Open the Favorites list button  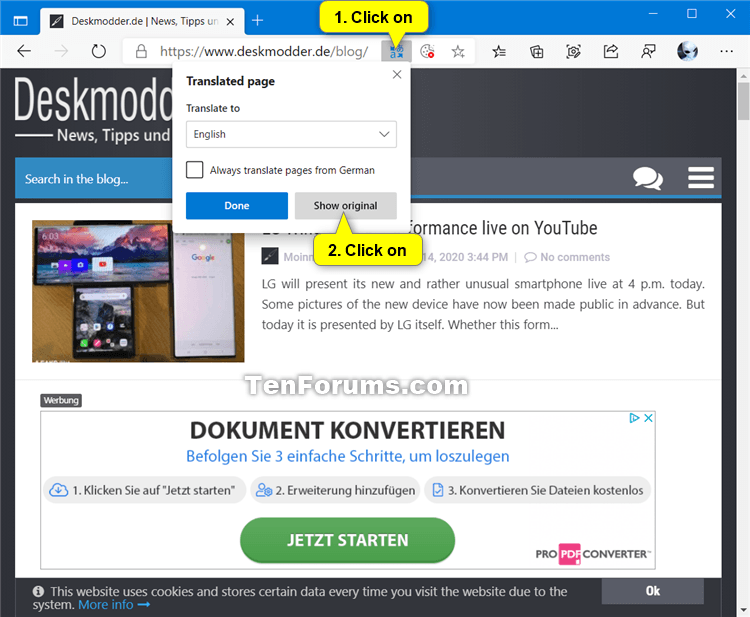coord(499,51)
